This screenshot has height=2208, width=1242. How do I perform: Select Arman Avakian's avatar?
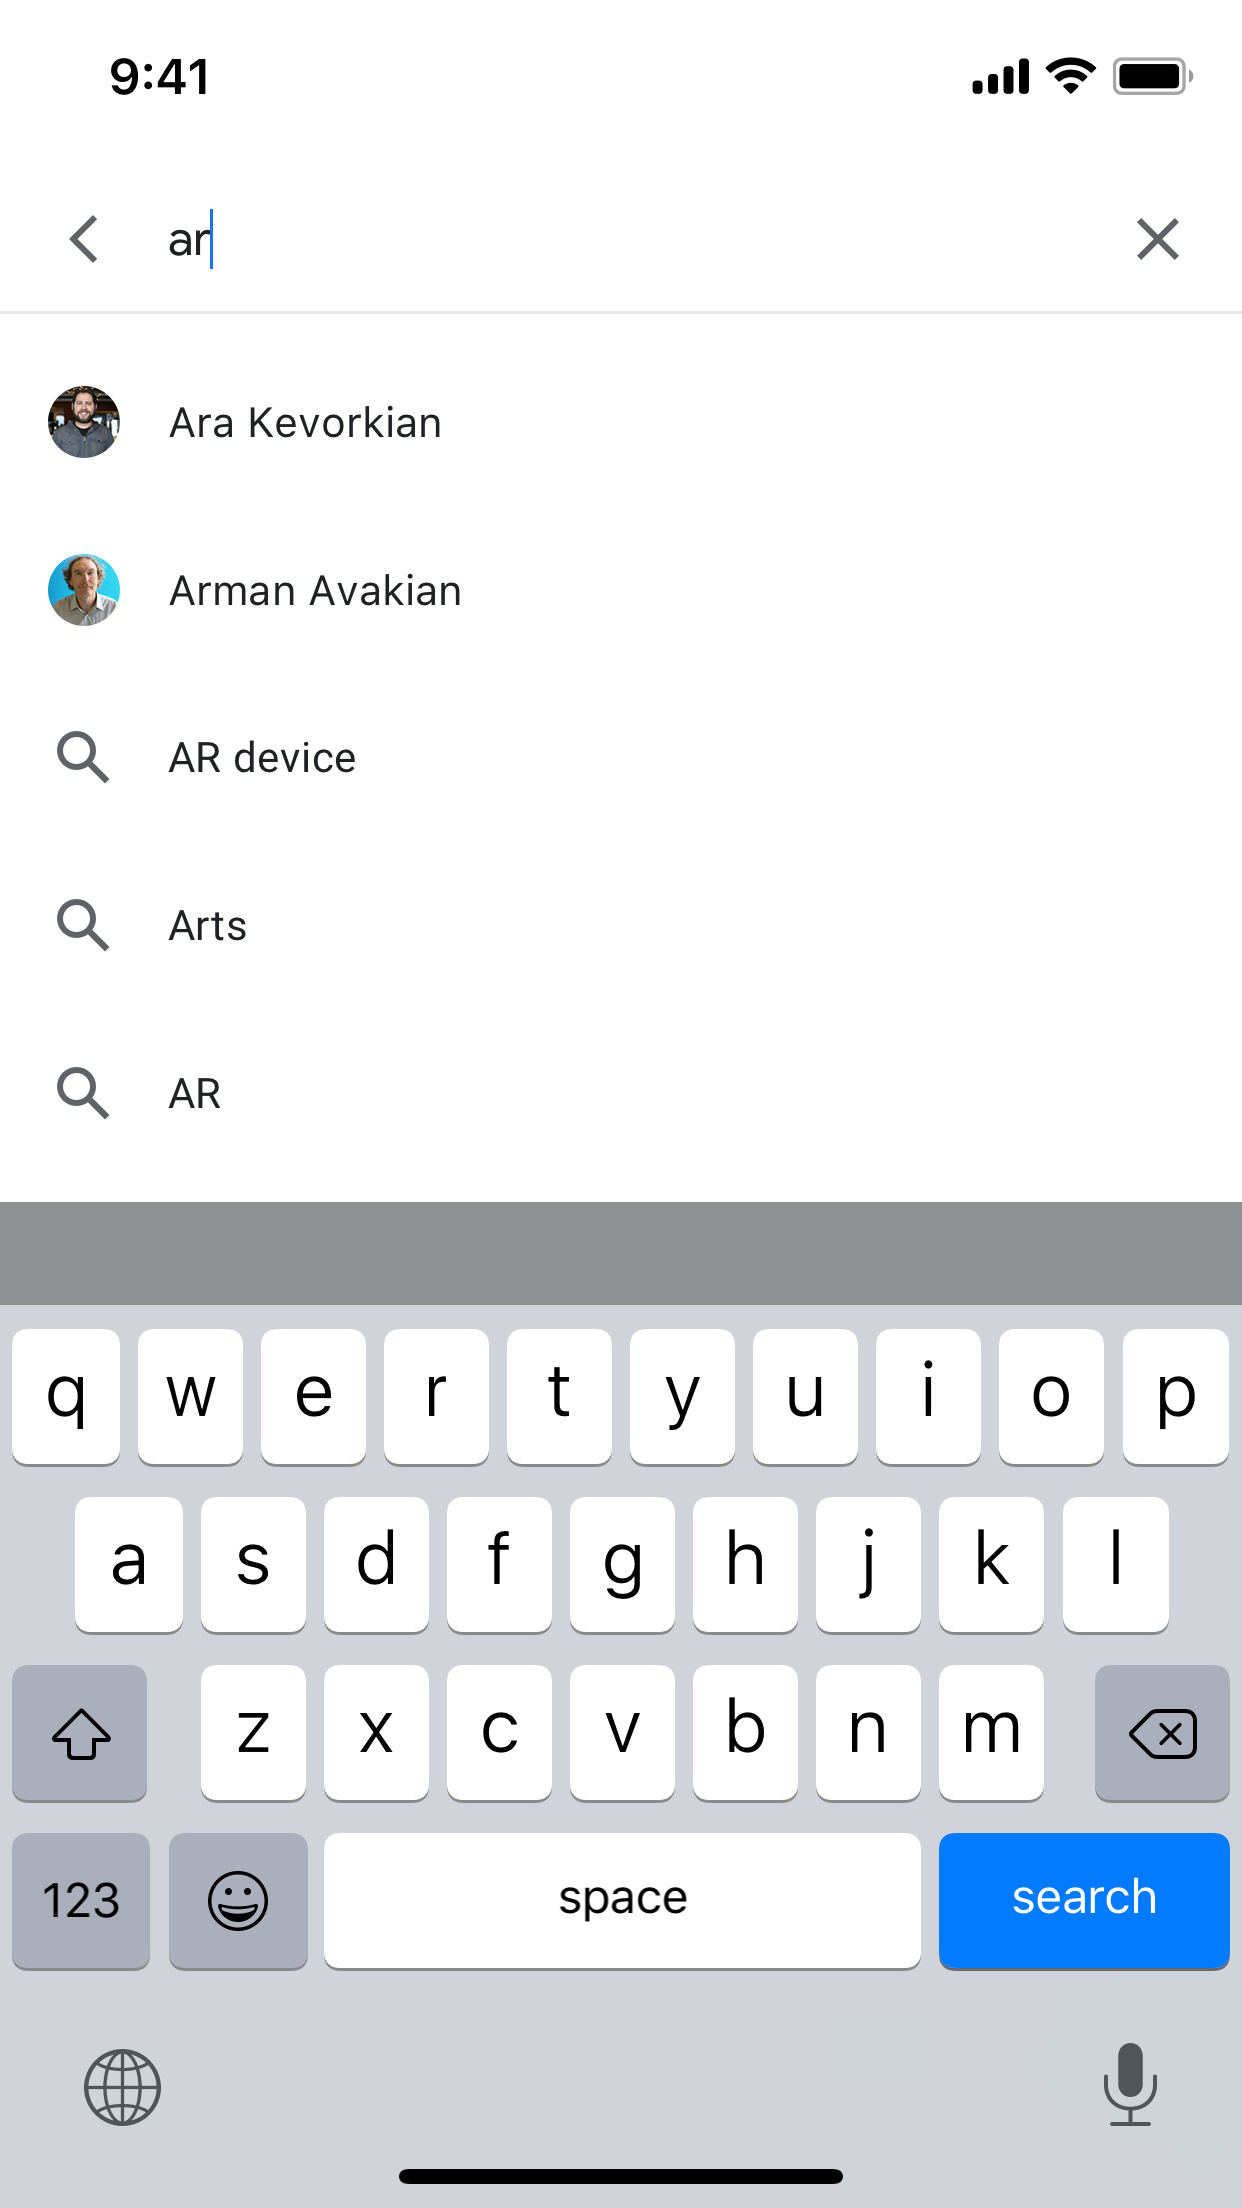click(84, 590)
